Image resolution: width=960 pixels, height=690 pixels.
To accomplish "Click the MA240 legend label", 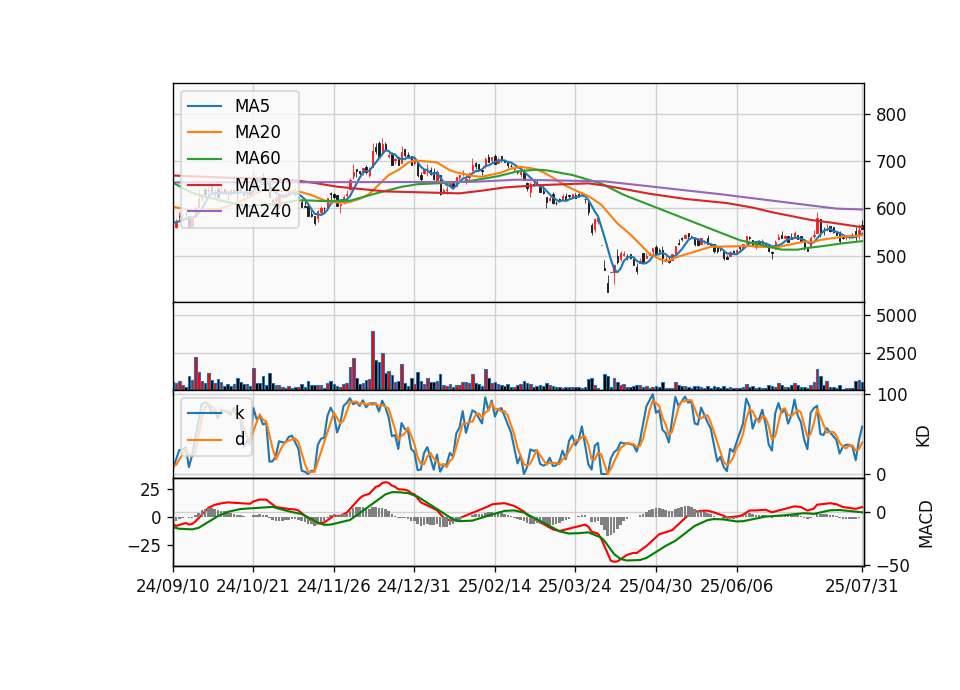I will (x=263, y=211).
